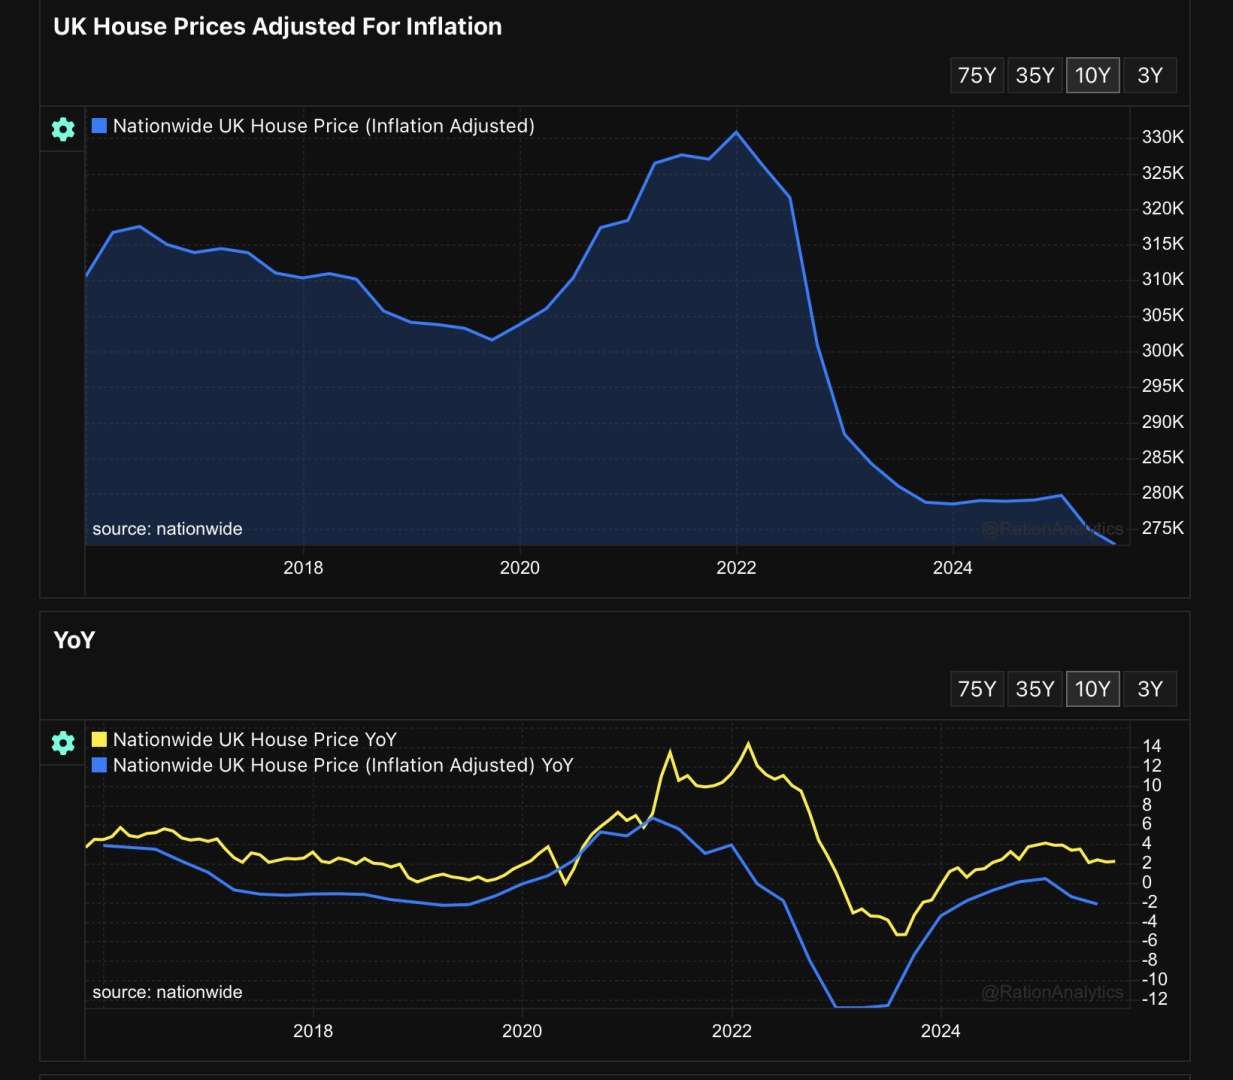
Task: Click the 'UK House Prices Adjusted For Inflation' title
Action: coord(277,27)
